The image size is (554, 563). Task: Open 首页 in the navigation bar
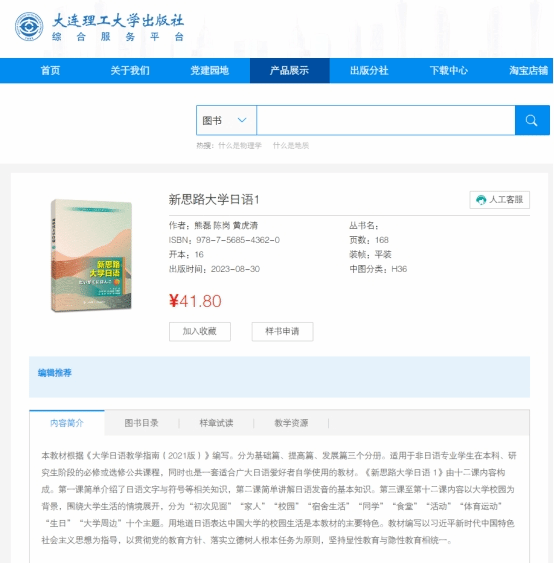point(50,70)
